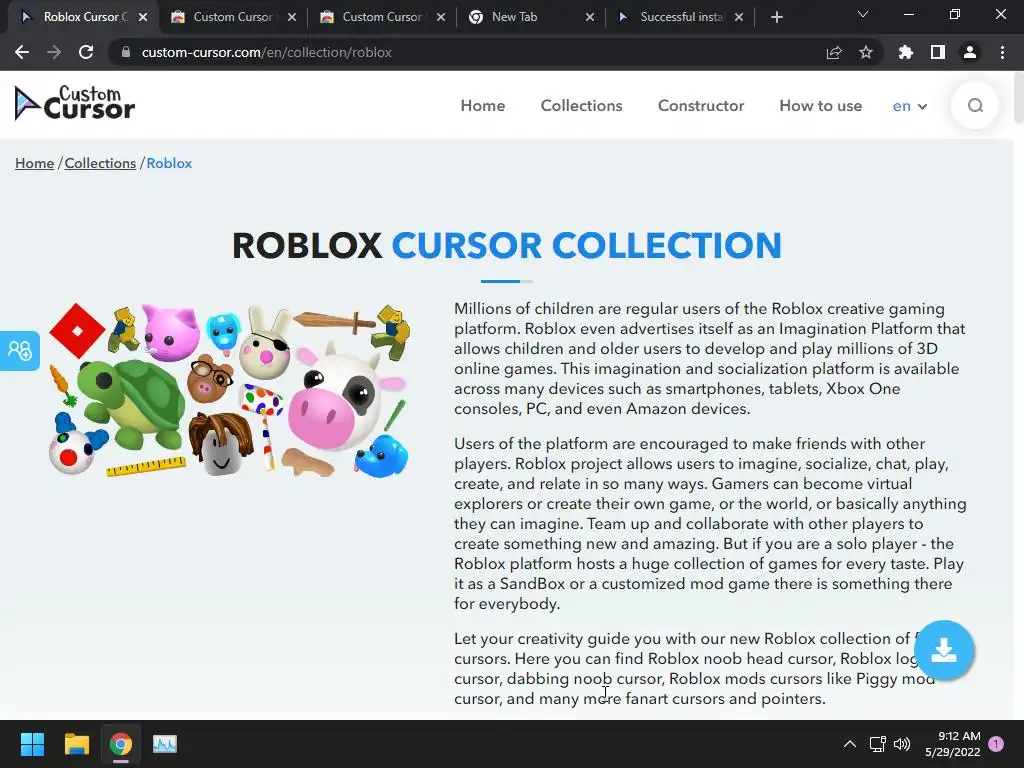The height and width of the screenshot is (768, 1024).
Task: Follow the Collections breadcrumb link
Action: coord(100,163)
